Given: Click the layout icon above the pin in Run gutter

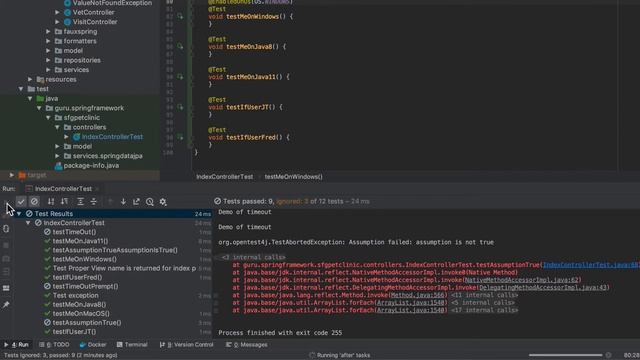Looking at the screenshot, I should coord(6,288).
